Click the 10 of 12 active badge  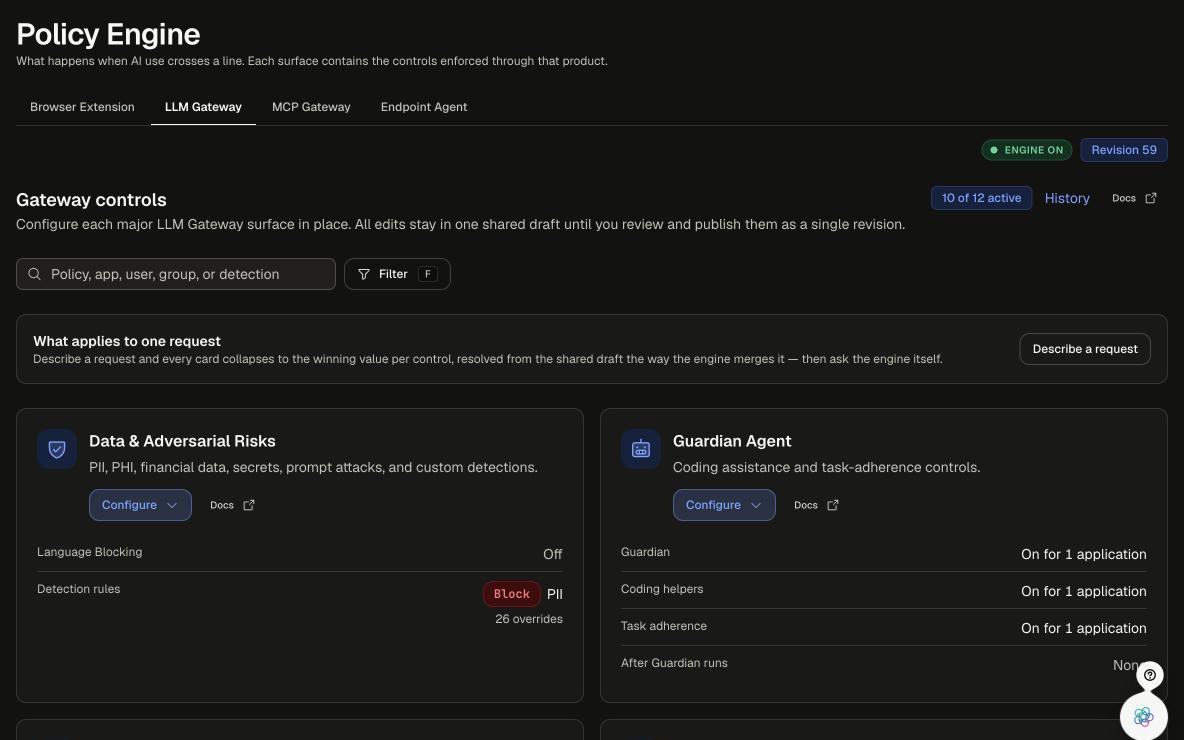coord(981,198)
